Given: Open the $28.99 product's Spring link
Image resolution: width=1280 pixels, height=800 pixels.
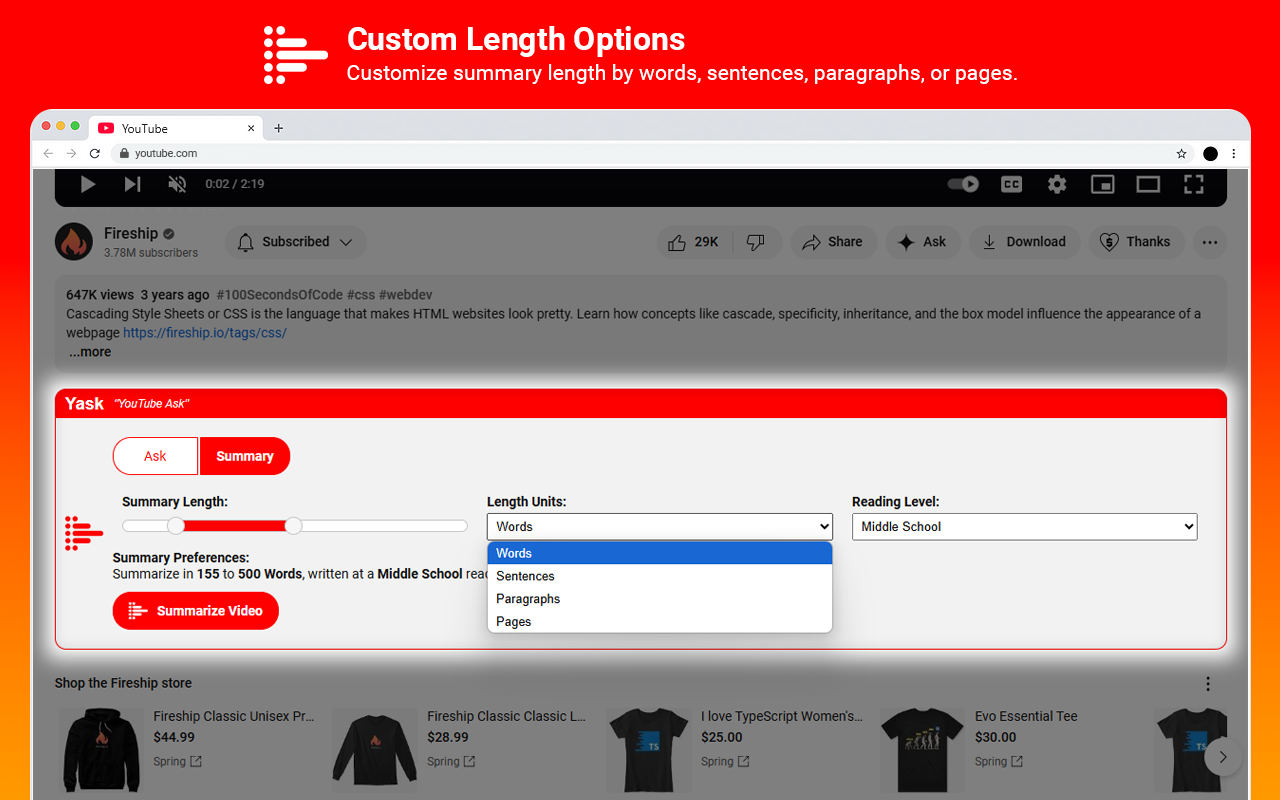Looking at the screenshot, I should 451,762.
